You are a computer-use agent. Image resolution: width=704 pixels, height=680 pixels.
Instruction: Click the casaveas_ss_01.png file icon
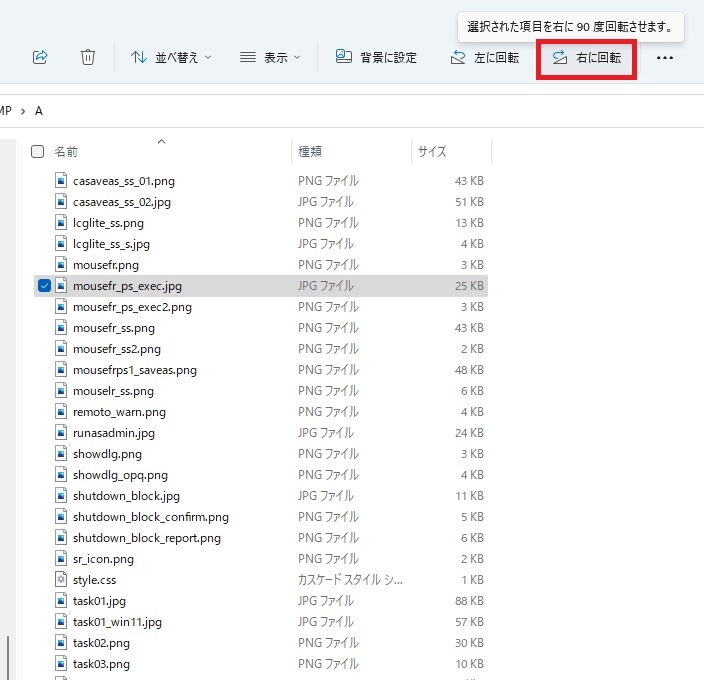61,181
